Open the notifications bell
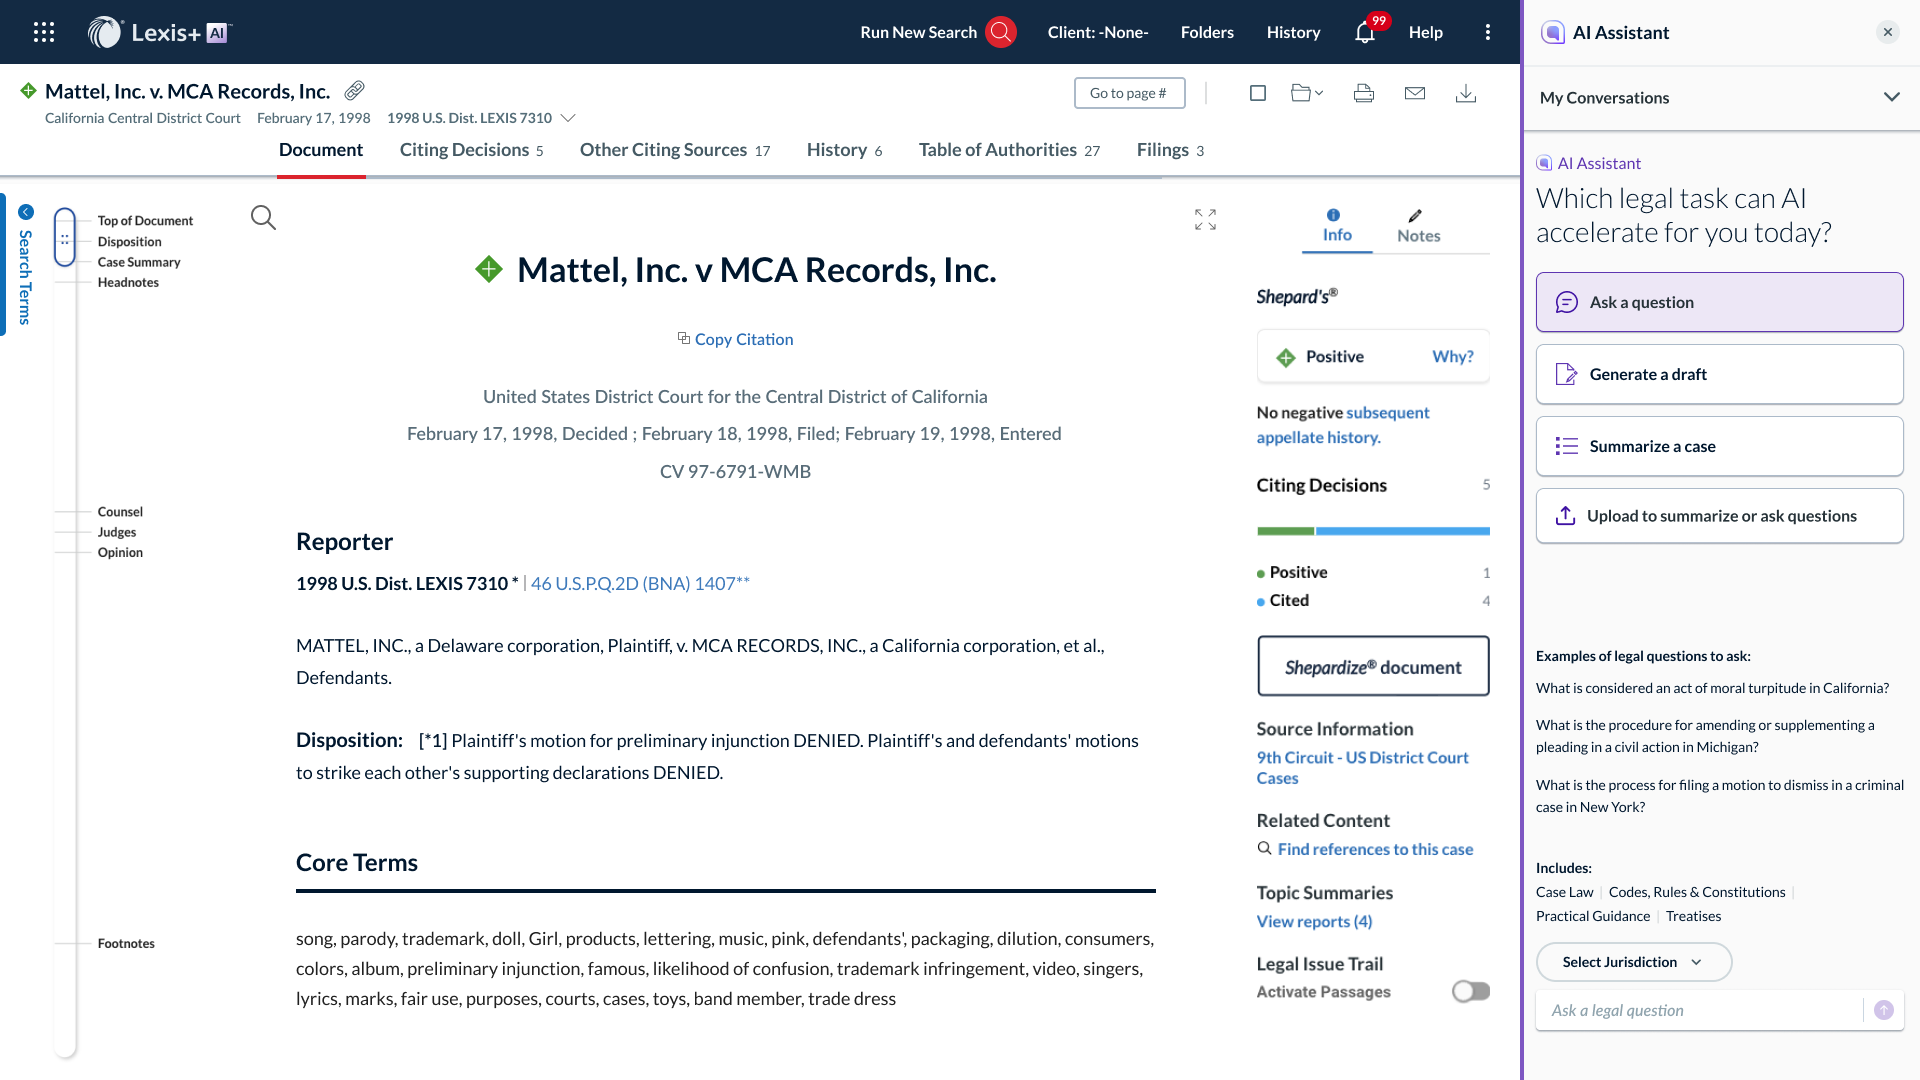The height and width of the screenshot is (1080, 1920). tap(1365, 32)
